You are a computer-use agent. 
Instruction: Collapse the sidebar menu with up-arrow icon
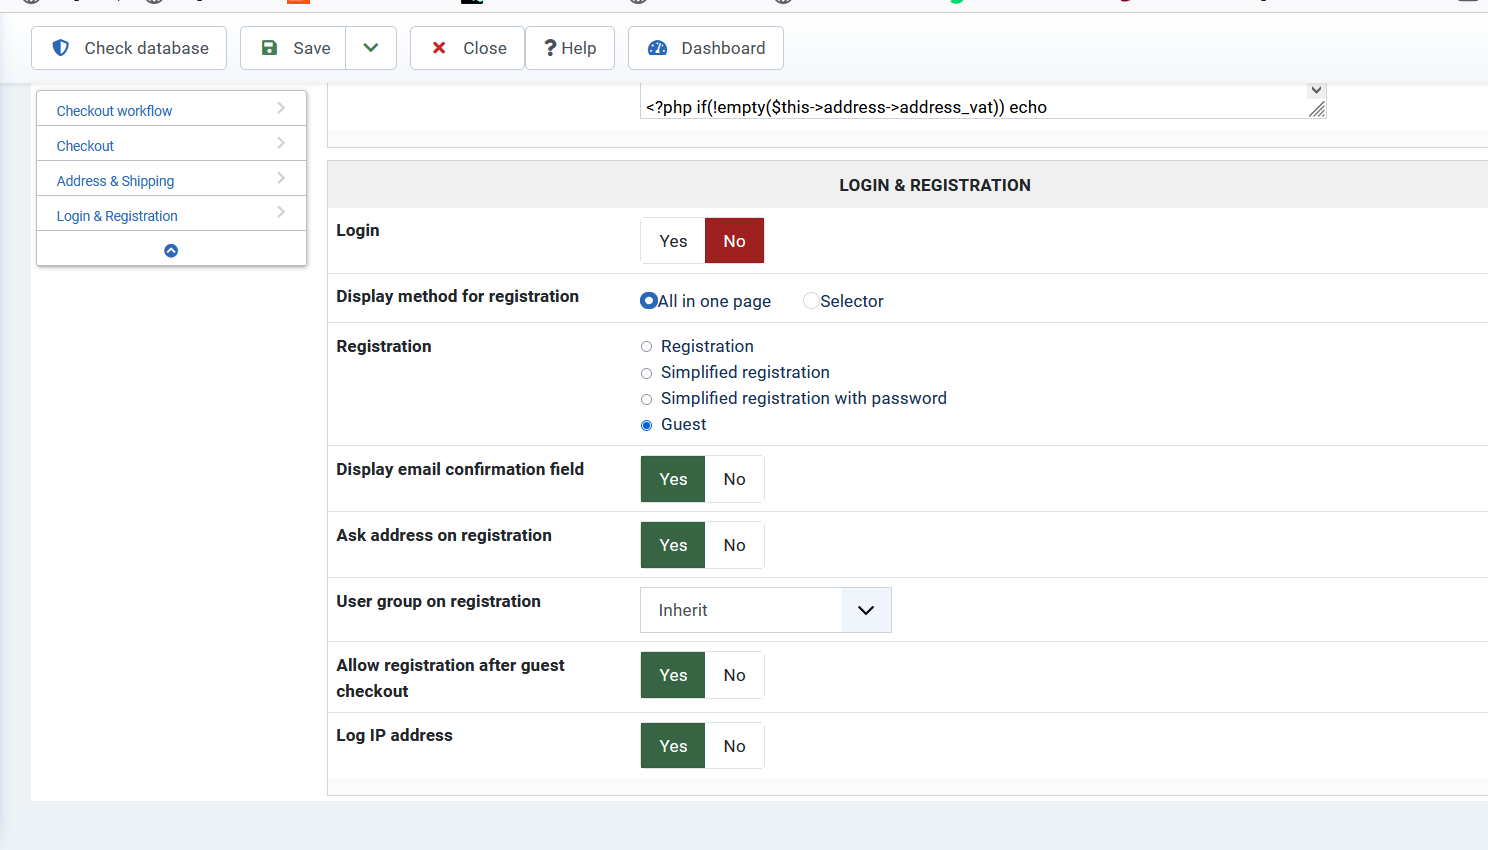click(171, 251)
